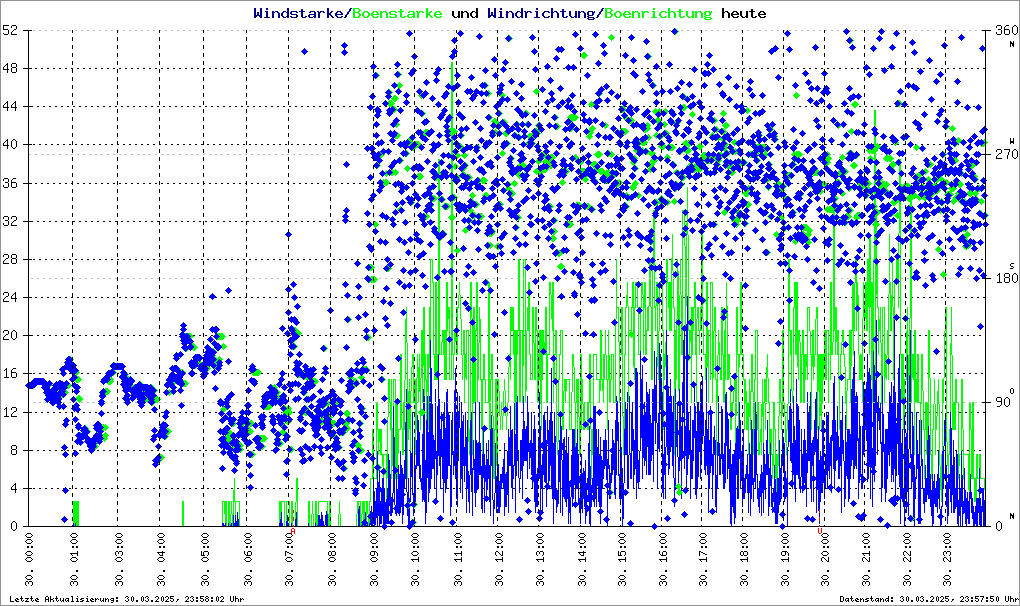This screenshot has width=1020, height=606.
Task: Click the '30. 00:00' time axis label
Action: pos(31,561)
